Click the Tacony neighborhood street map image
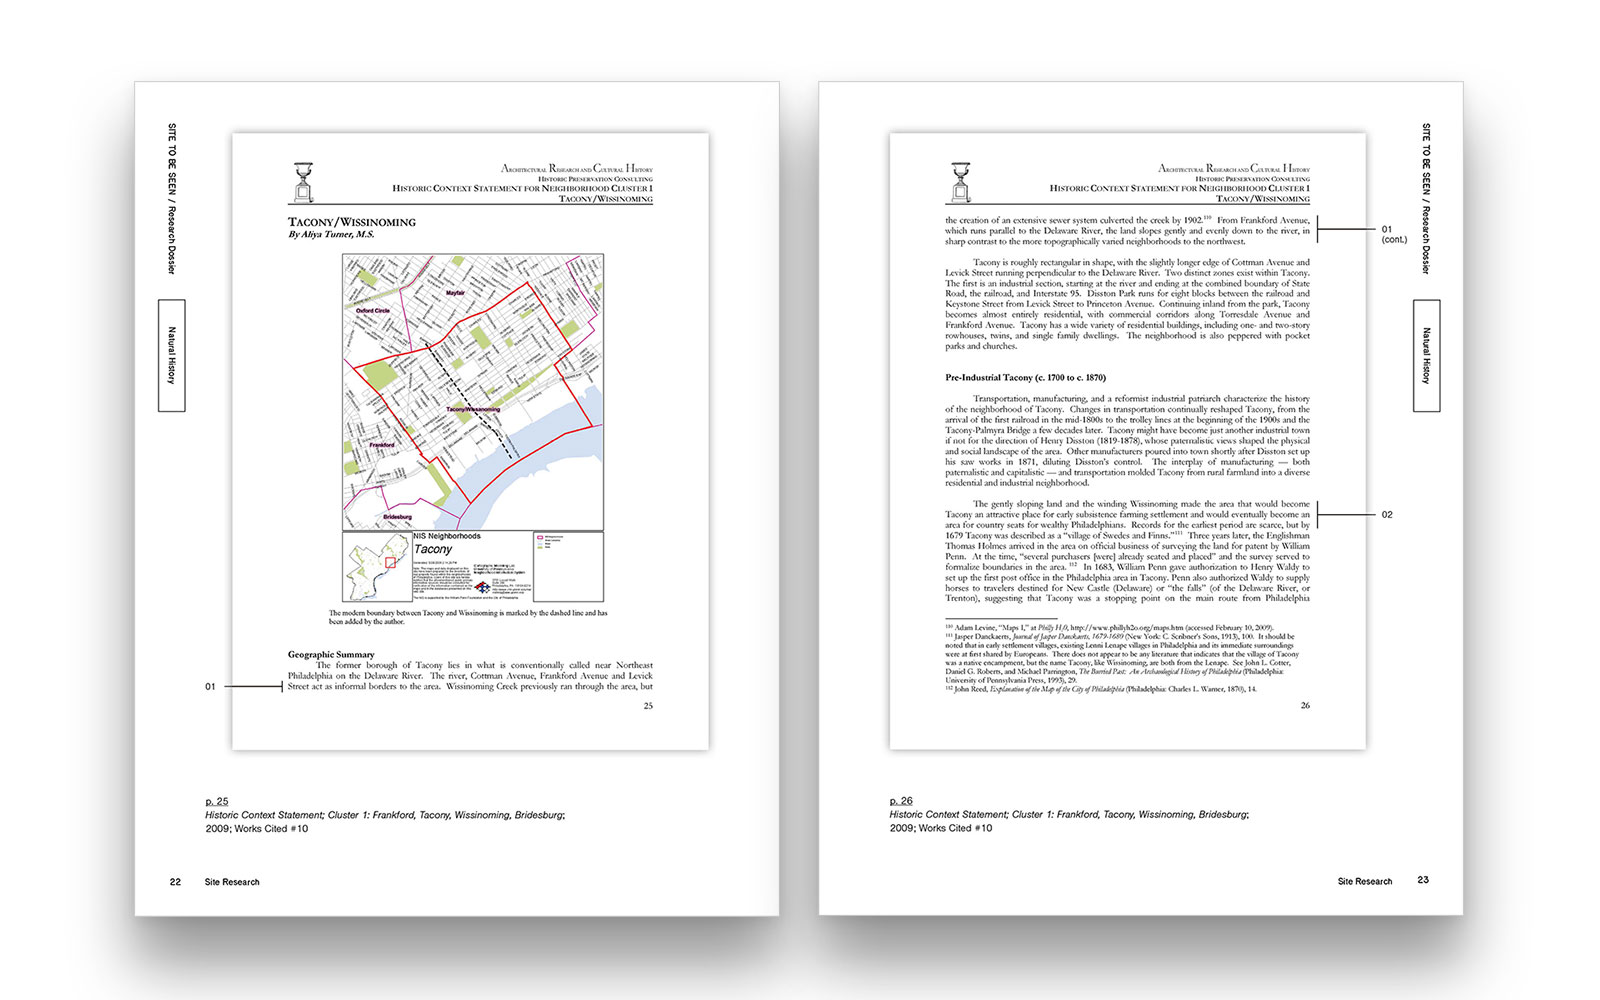The height and width of the screenshot is (1000, 1600). pos(473,392)
